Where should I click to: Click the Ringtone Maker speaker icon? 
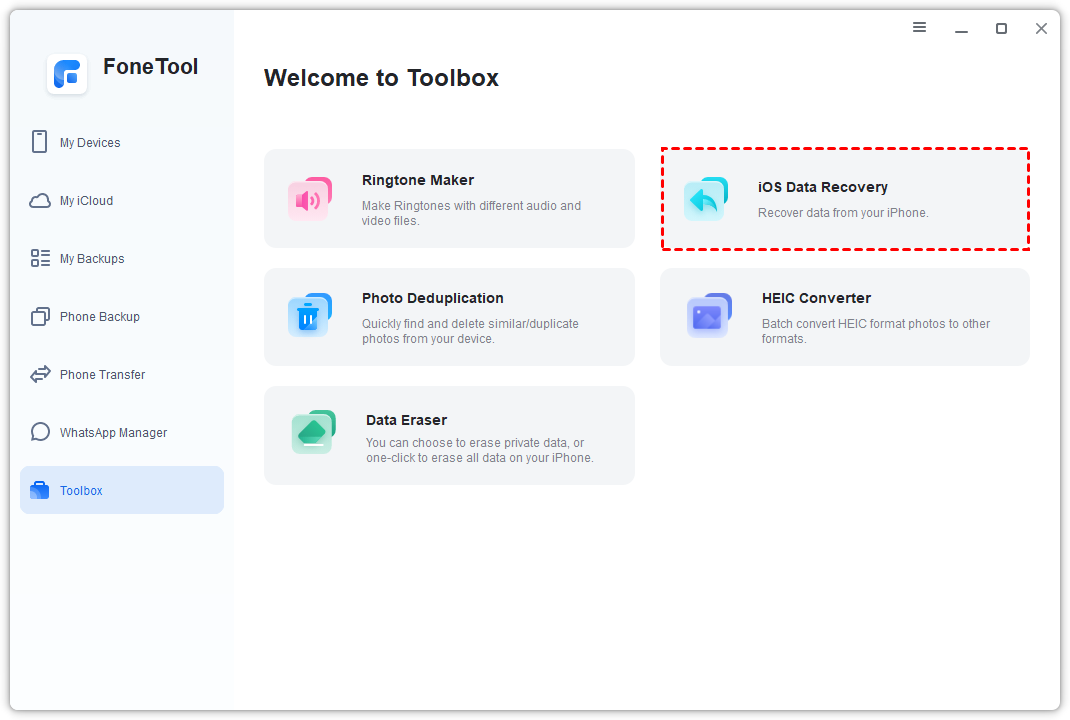tap(310, 199)
